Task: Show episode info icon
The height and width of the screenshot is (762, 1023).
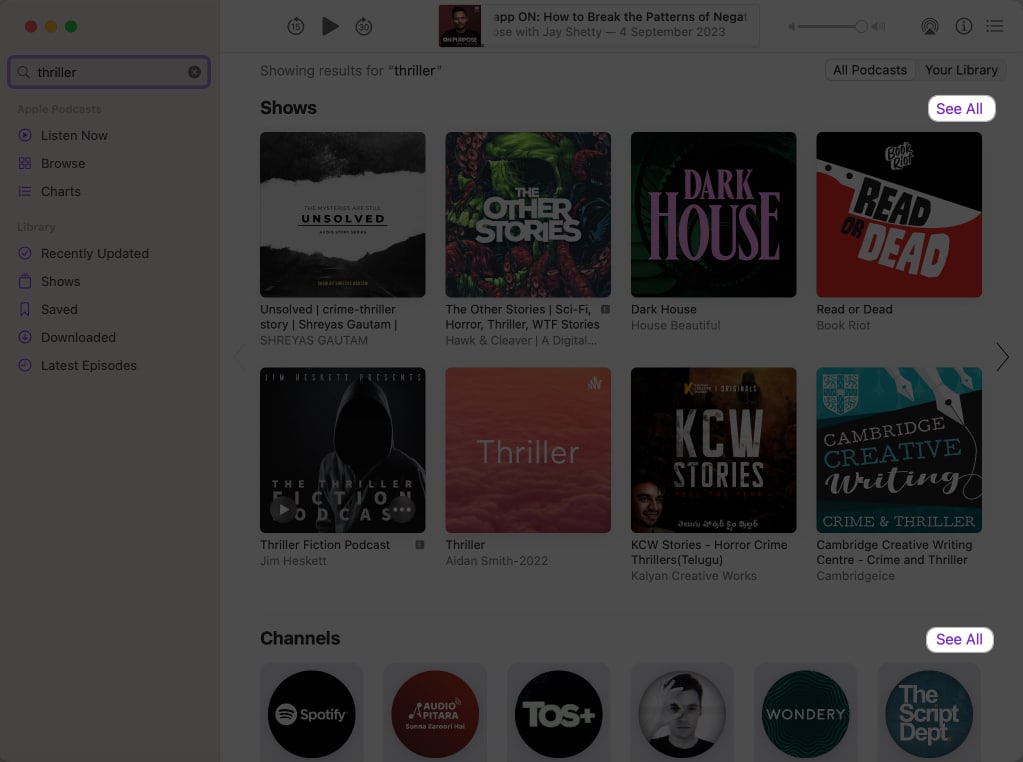Action: (964, 26)
